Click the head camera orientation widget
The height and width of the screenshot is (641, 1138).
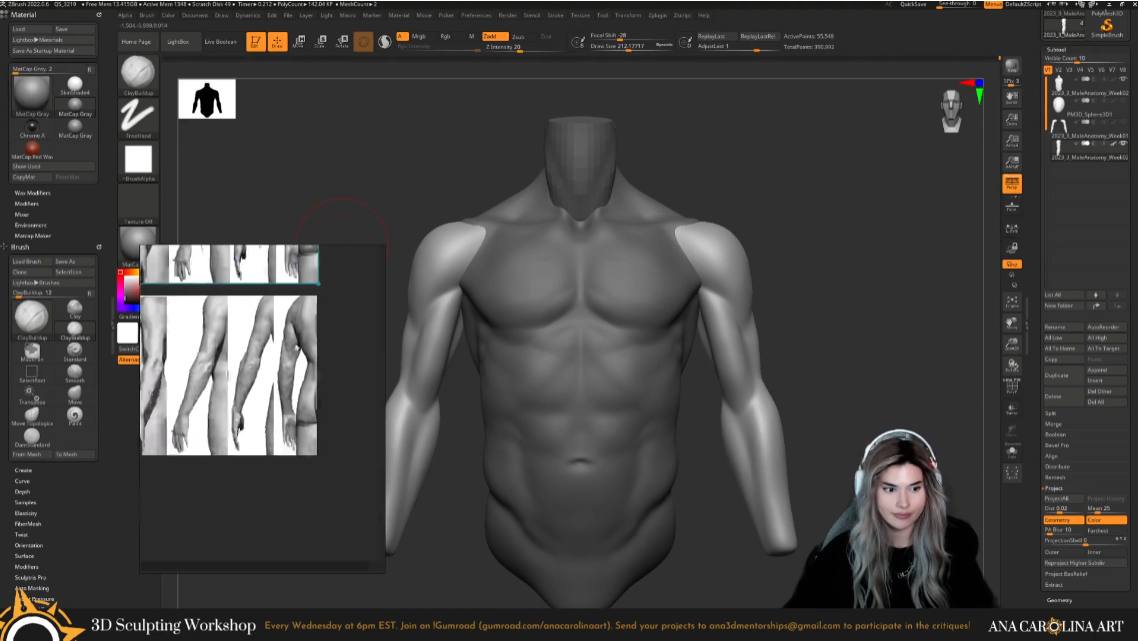(951, 111)
